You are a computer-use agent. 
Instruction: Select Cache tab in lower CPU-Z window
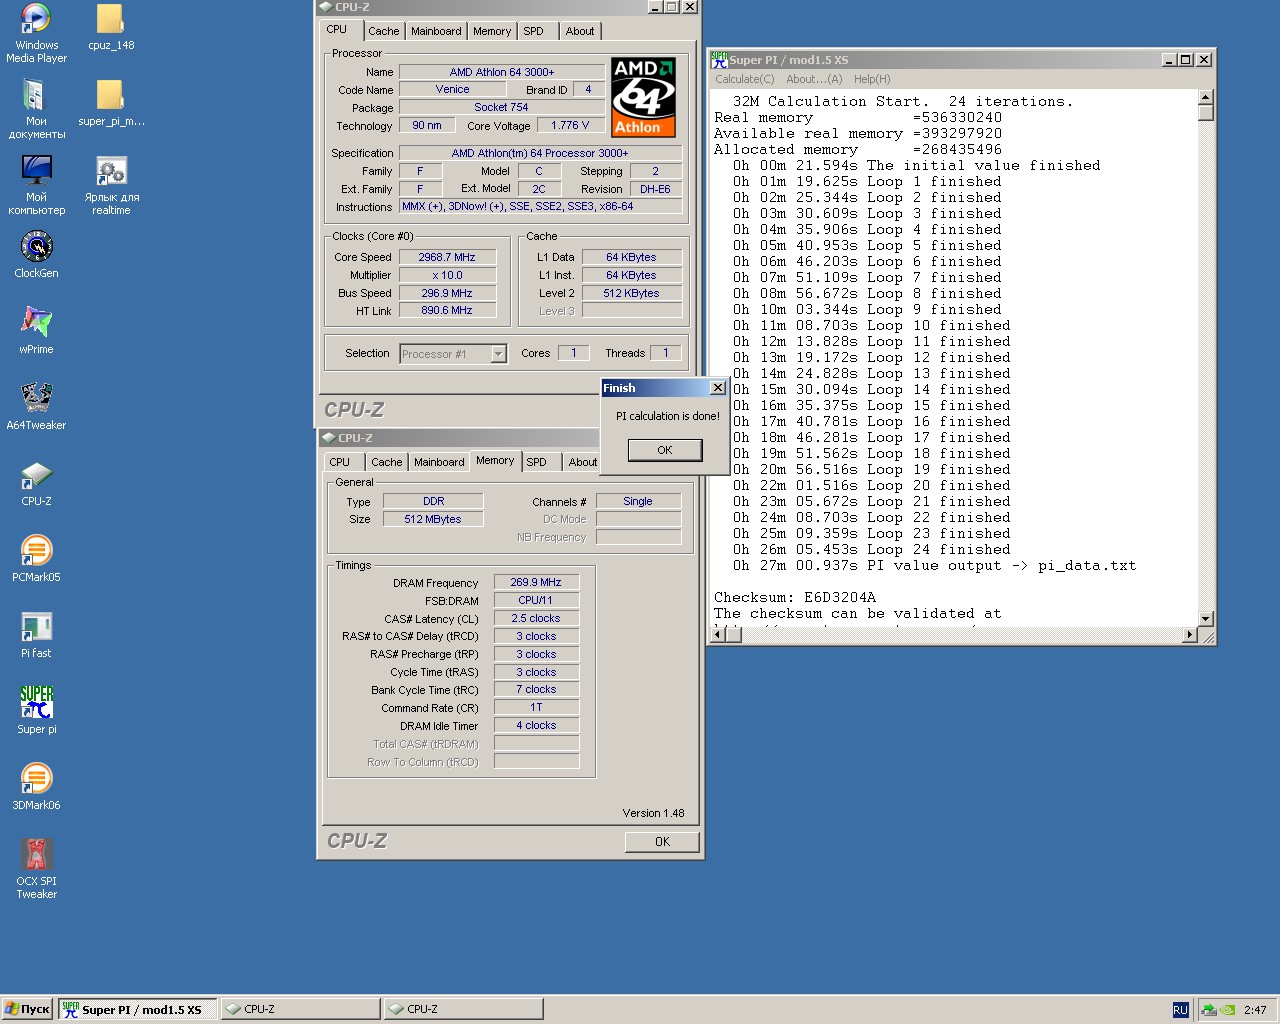coord(387,462)
